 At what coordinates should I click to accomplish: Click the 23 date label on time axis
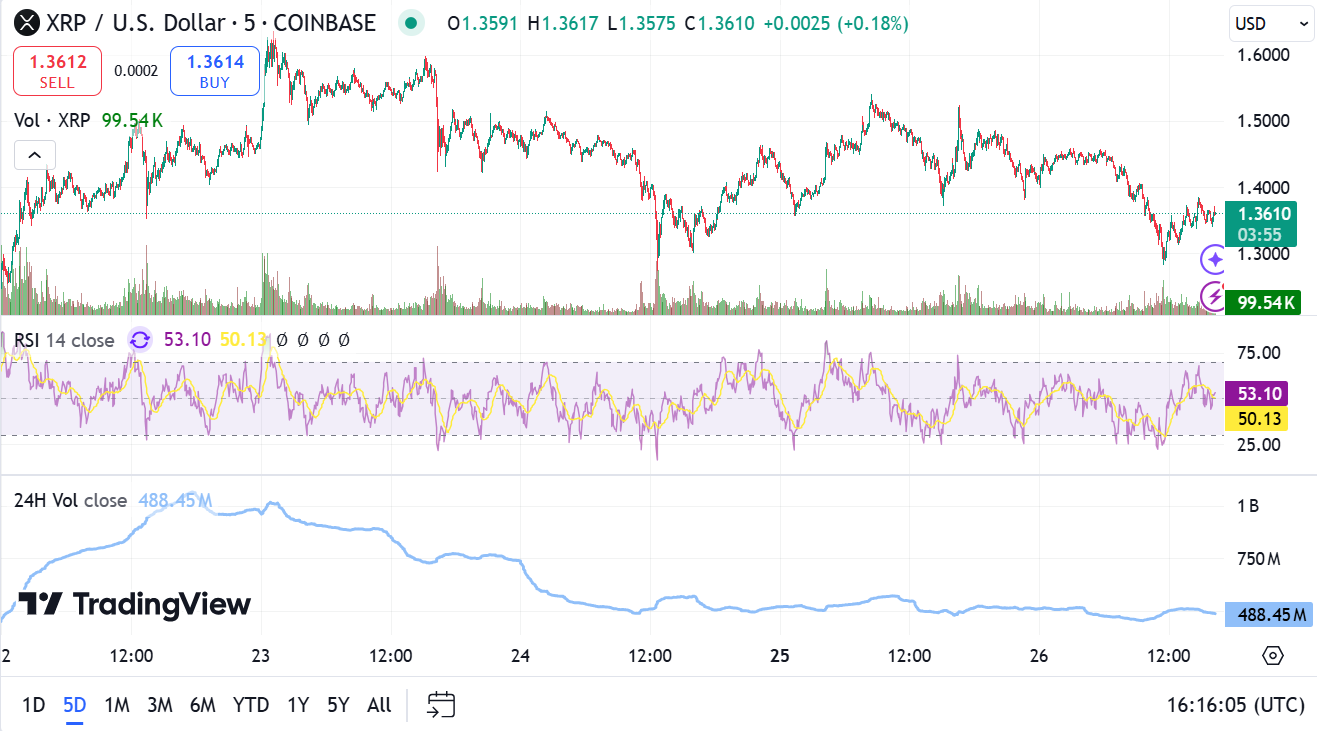[261, 656]
